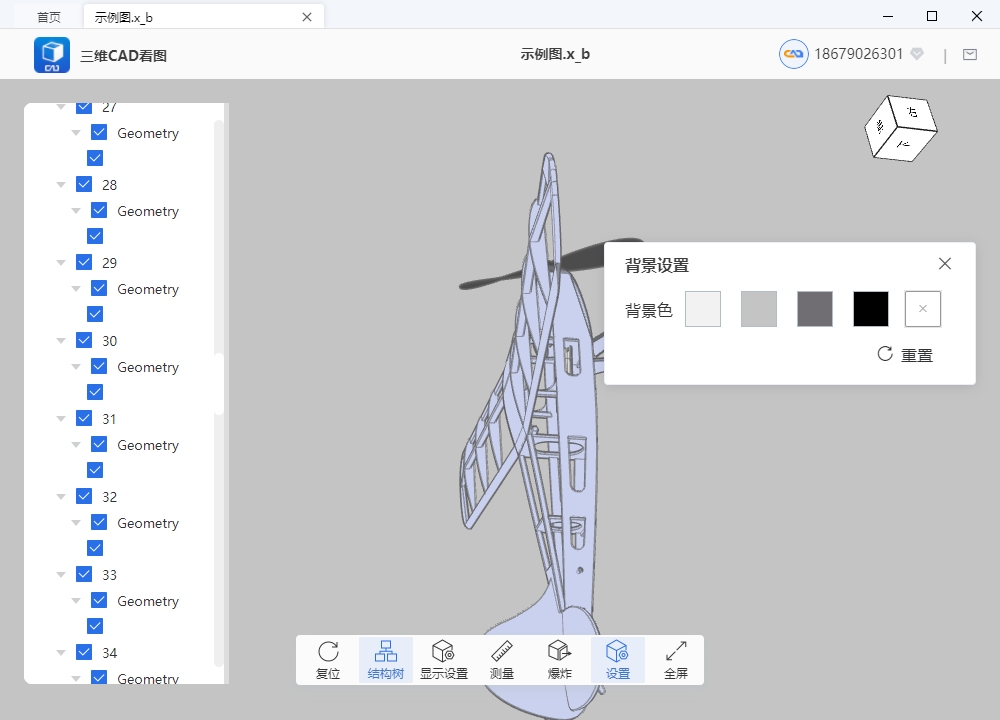Click the 3D orientation view cube
The width and height of the screenshot is (1000, 720).
[900, 127]
